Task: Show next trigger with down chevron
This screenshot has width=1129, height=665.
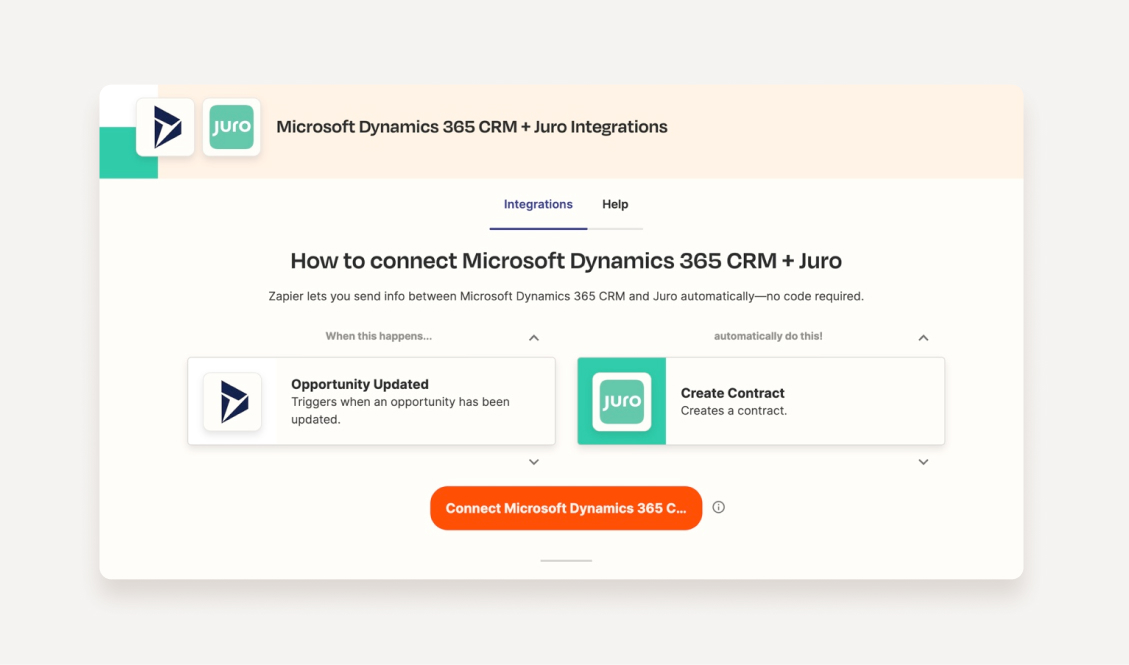Action: click(534, 462)
